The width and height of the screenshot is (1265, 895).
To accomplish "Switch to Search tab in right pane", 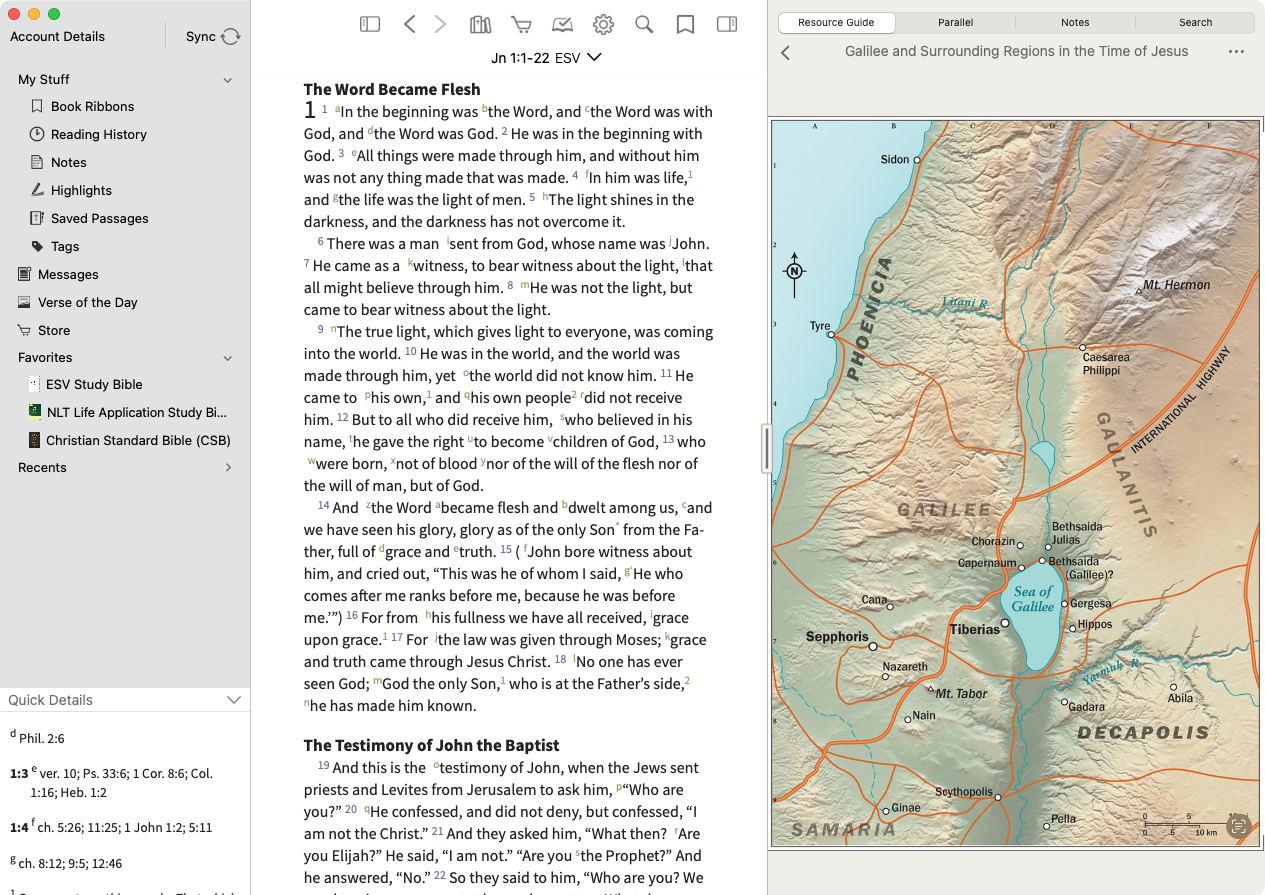I will pos(1195,22).
